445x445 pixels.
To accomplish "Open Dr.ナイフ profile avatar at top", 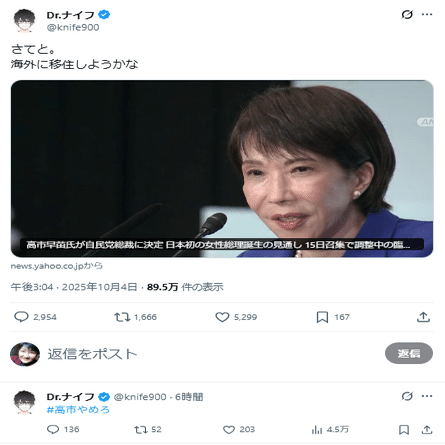I will pos(24,20).
